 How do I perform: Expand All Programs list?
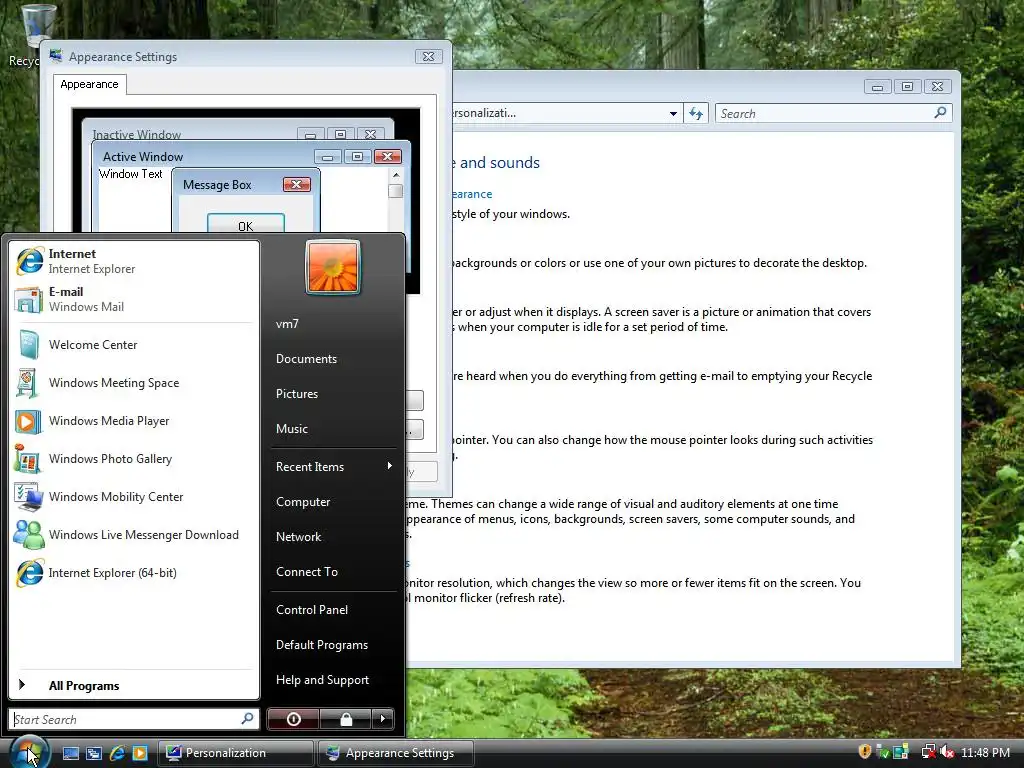pyautogui.click(x=134, y=686)
